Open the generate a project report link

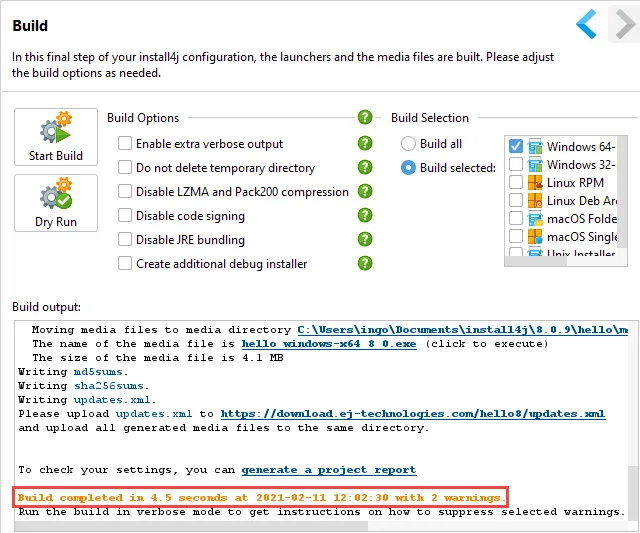click(x=328, y=469)
